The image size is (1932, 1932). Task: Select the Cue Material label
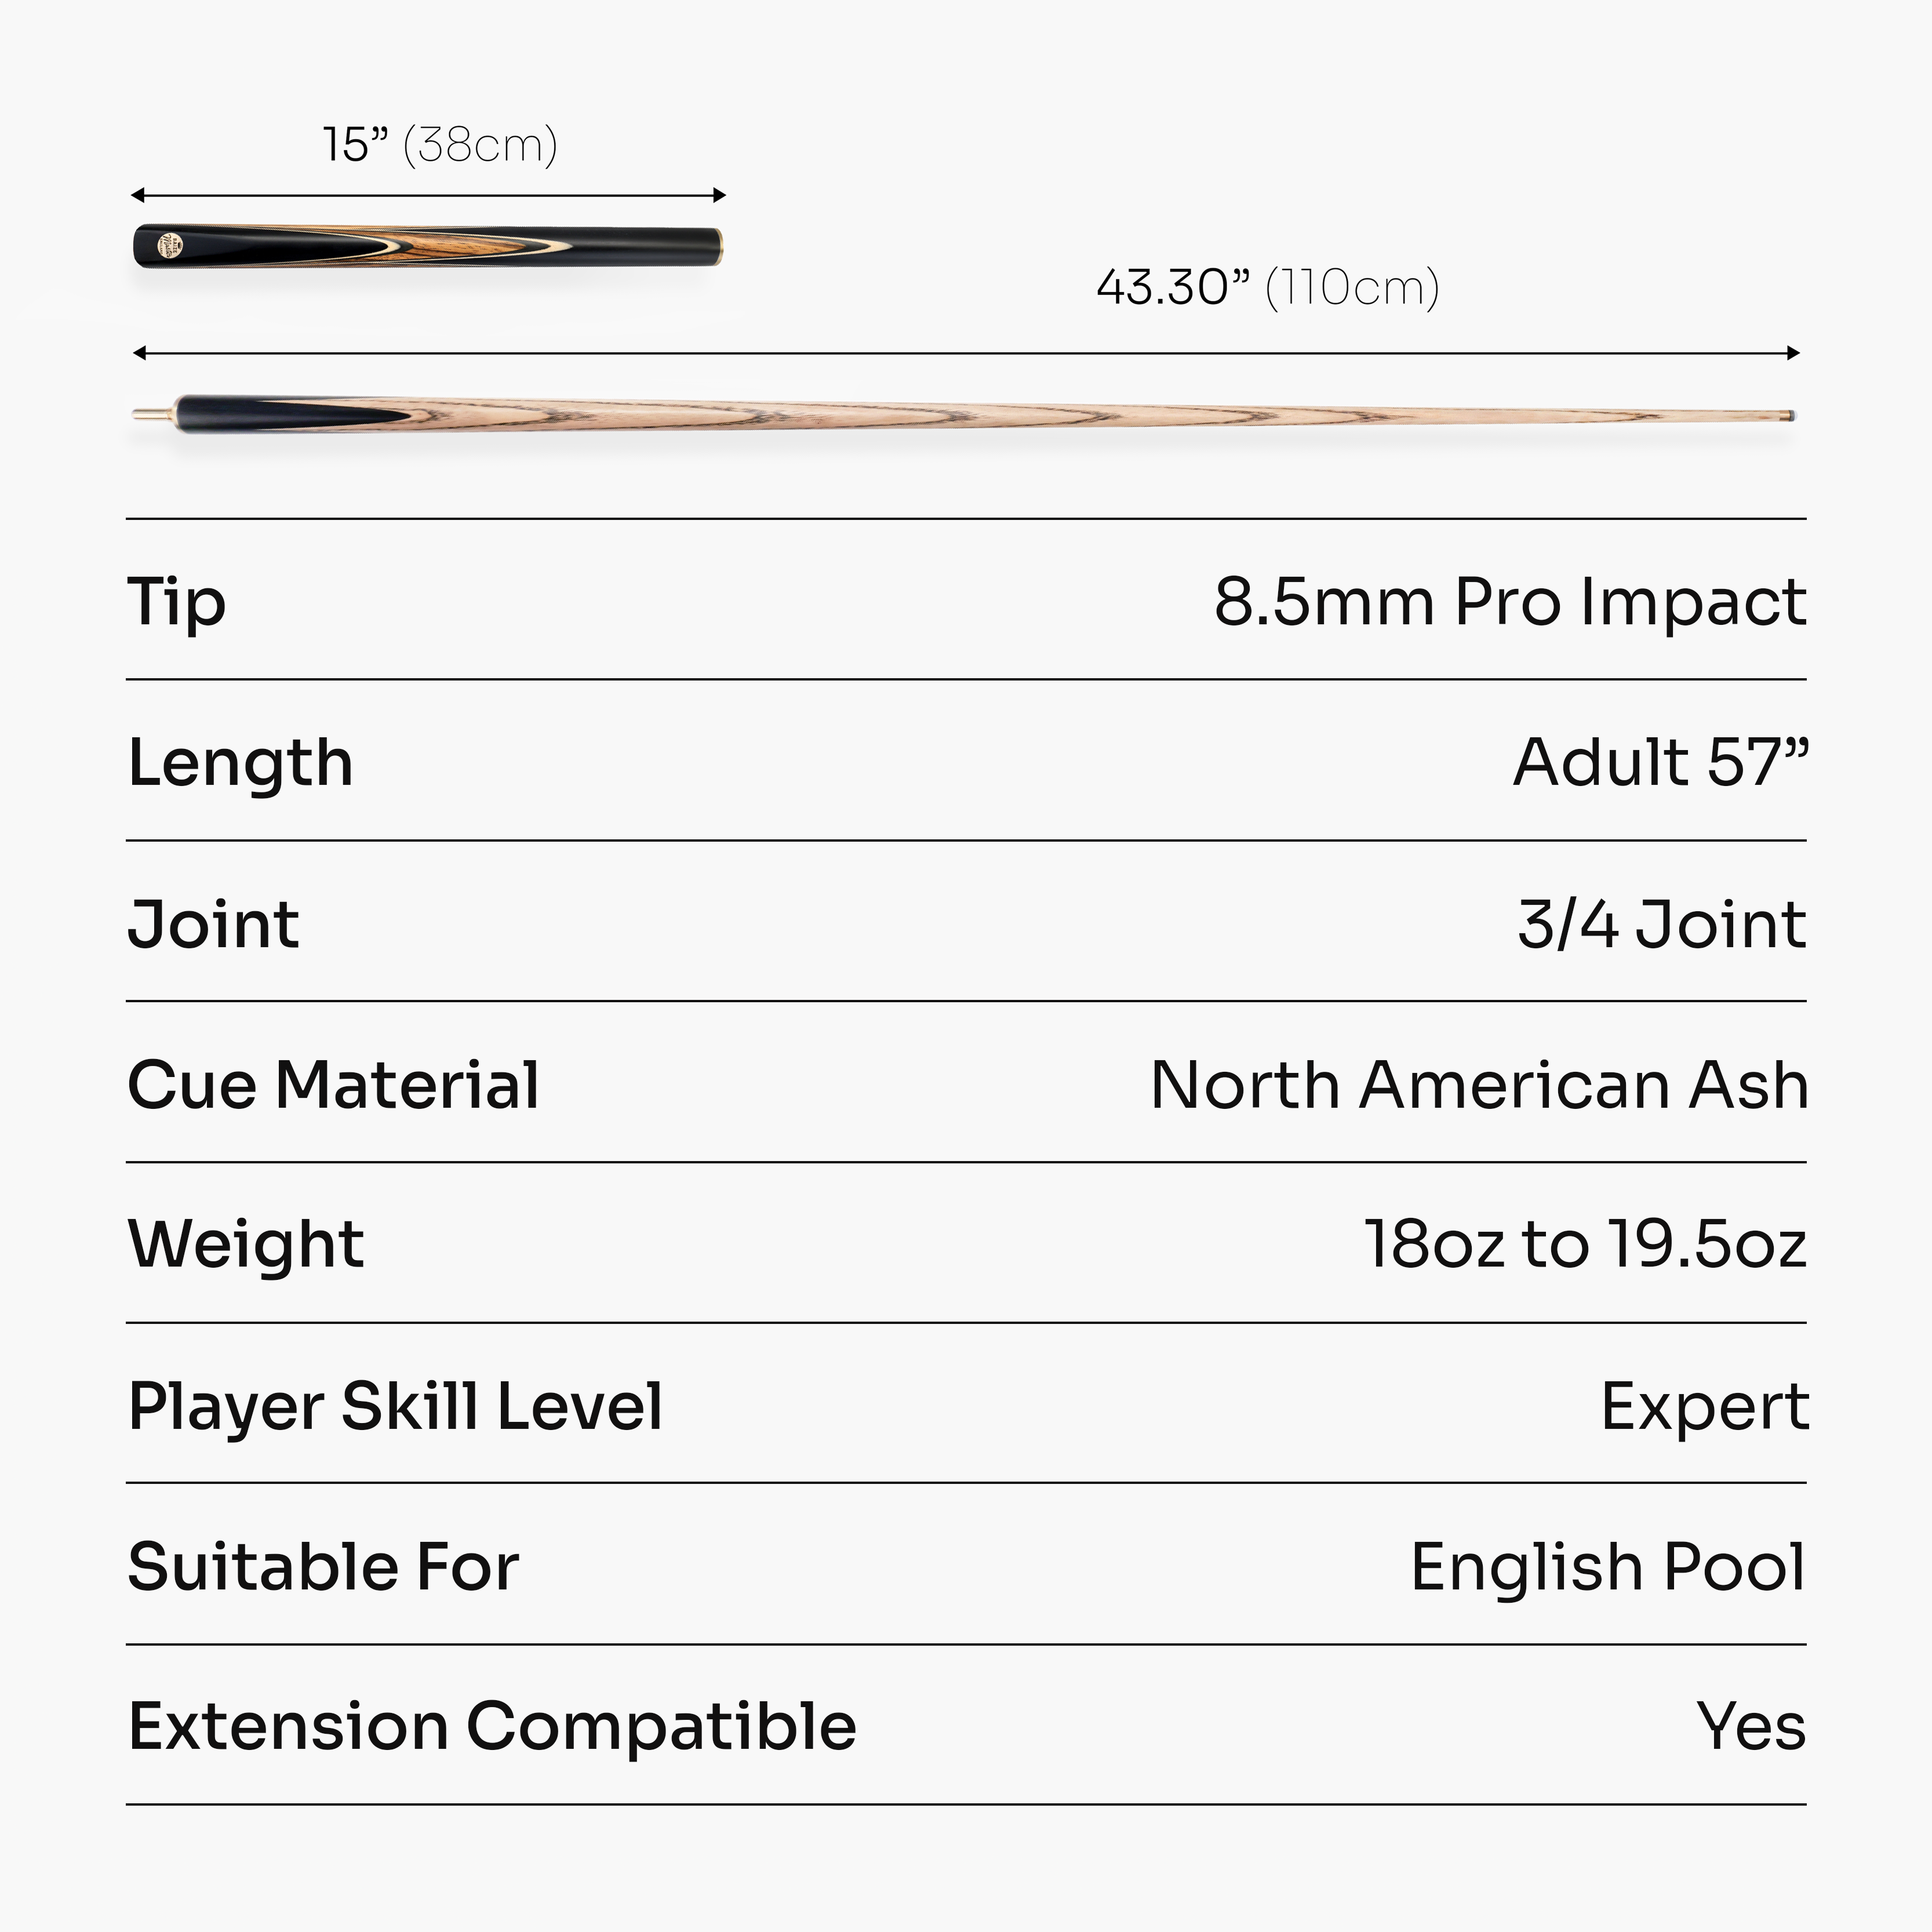click(x=334, y=1085)
